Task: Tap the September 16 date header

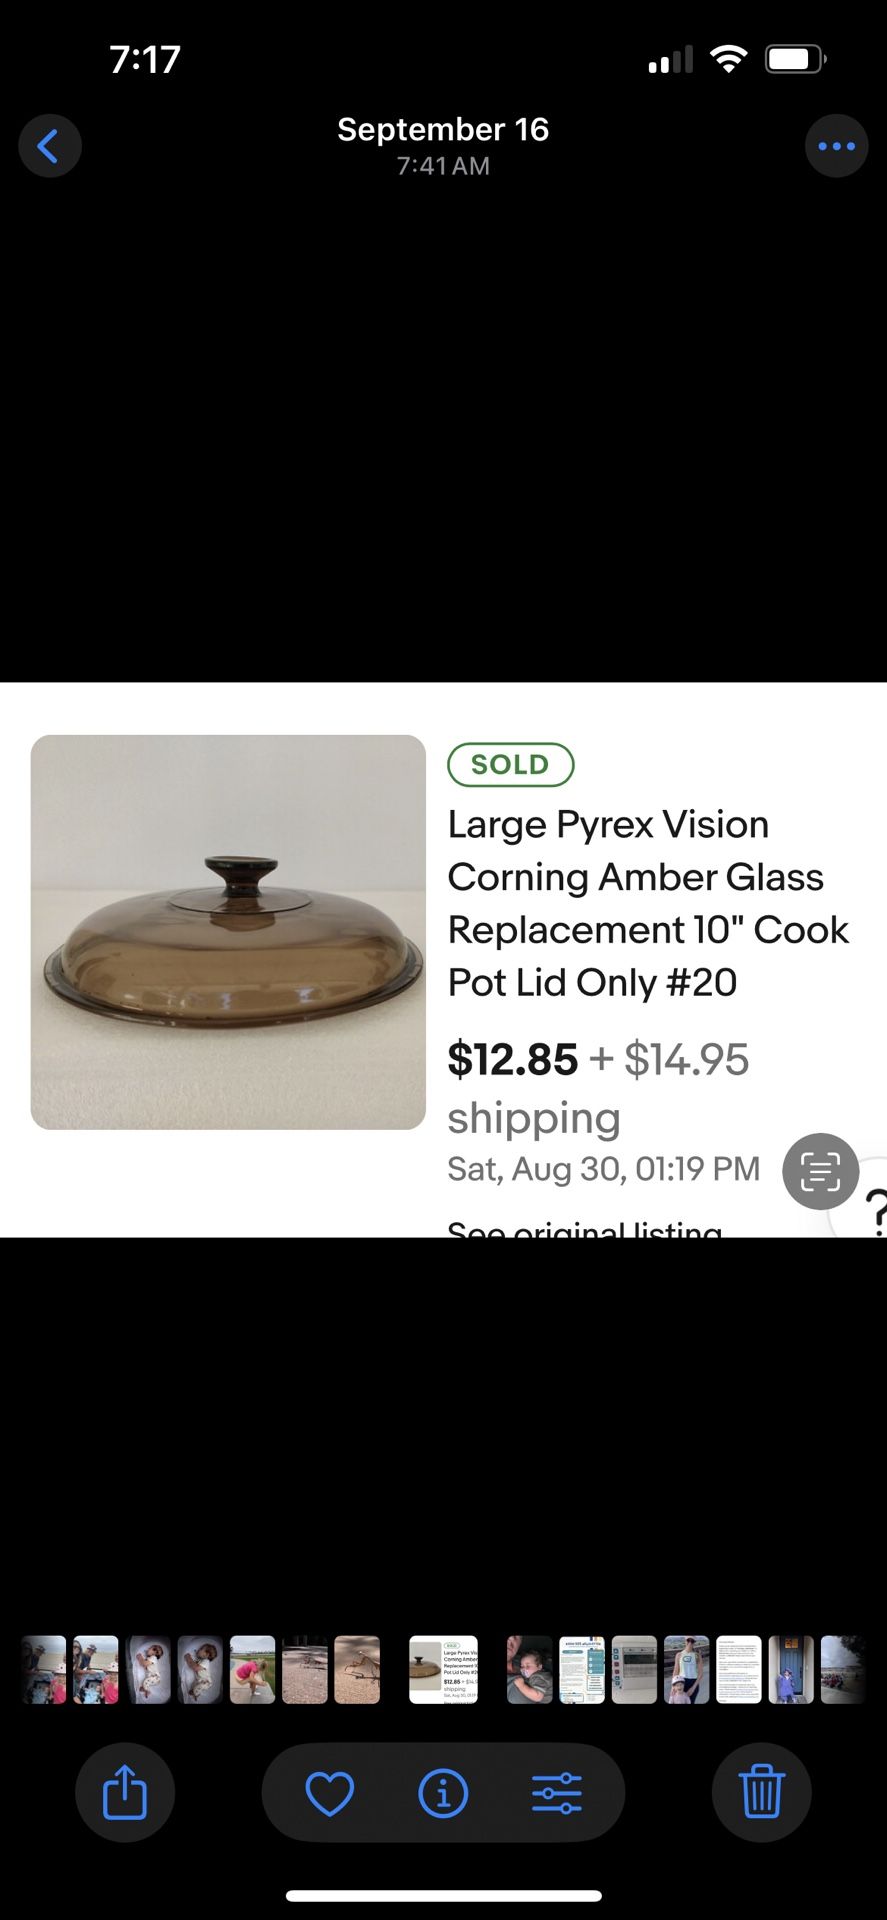Action: pyautogui.click(x=443, y=129)
